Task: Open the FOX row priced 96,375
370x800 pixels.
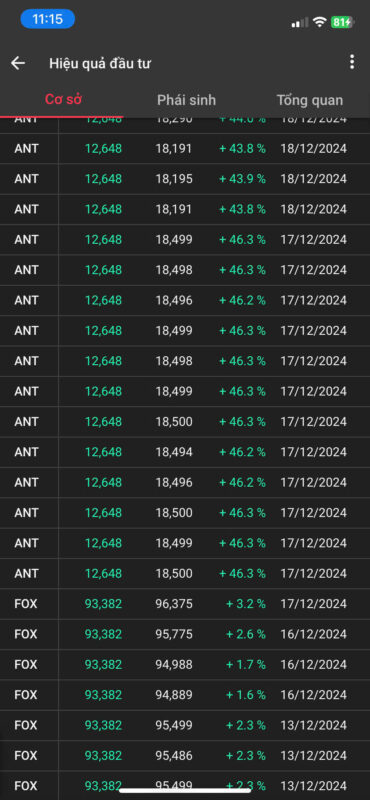Action: pyautogui.click(x=185, y=604)
